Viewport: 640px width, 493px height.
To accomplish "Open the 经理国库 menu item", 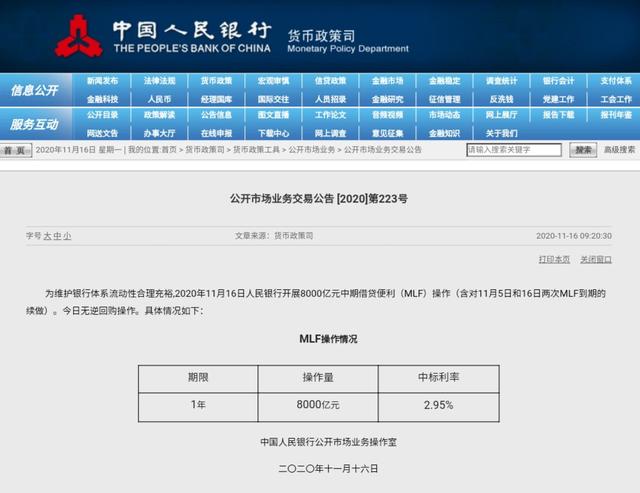I will click(x=216, y=99).
